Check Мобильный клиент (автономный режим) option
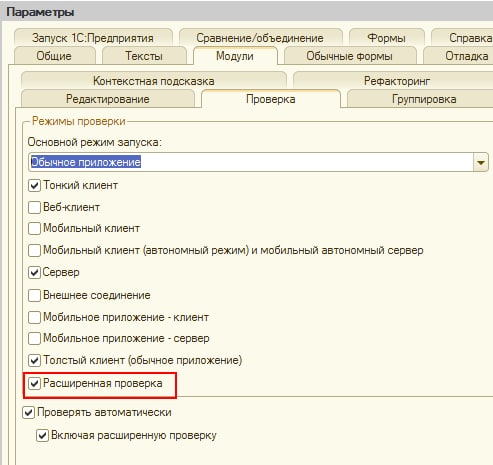Image resolution: width=493 pixels, height=465 pixels. [34, 250]
